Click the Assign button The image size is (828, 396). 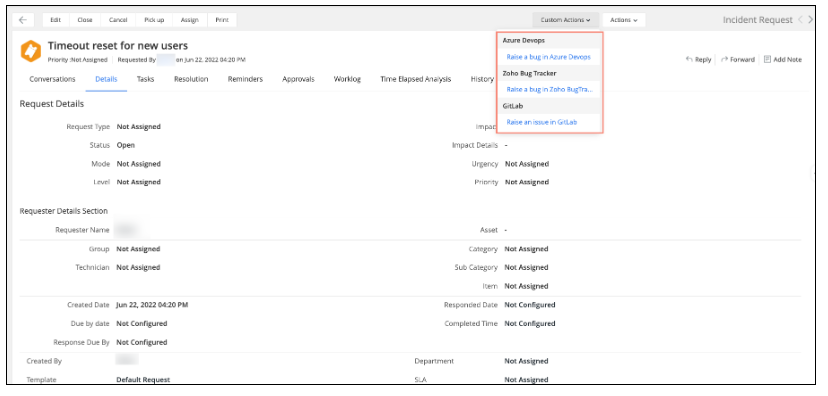[x=190, y=20]
